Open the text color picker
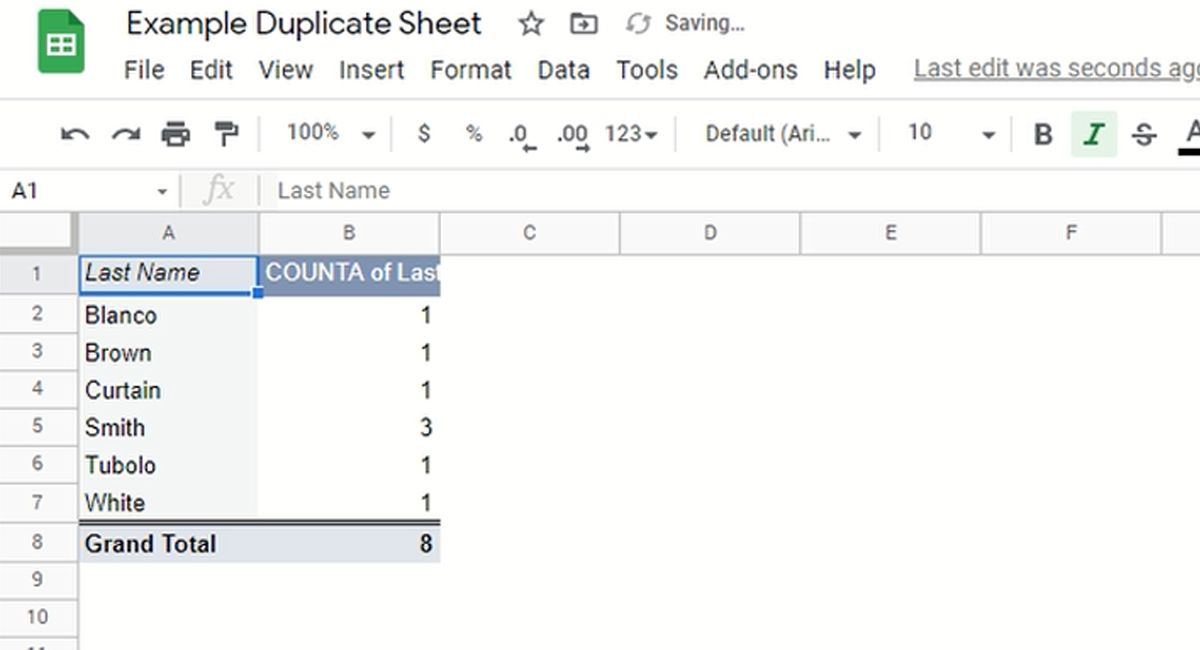The width and height of the screenshot is (1200, 650). click(x=1192, y=133)
